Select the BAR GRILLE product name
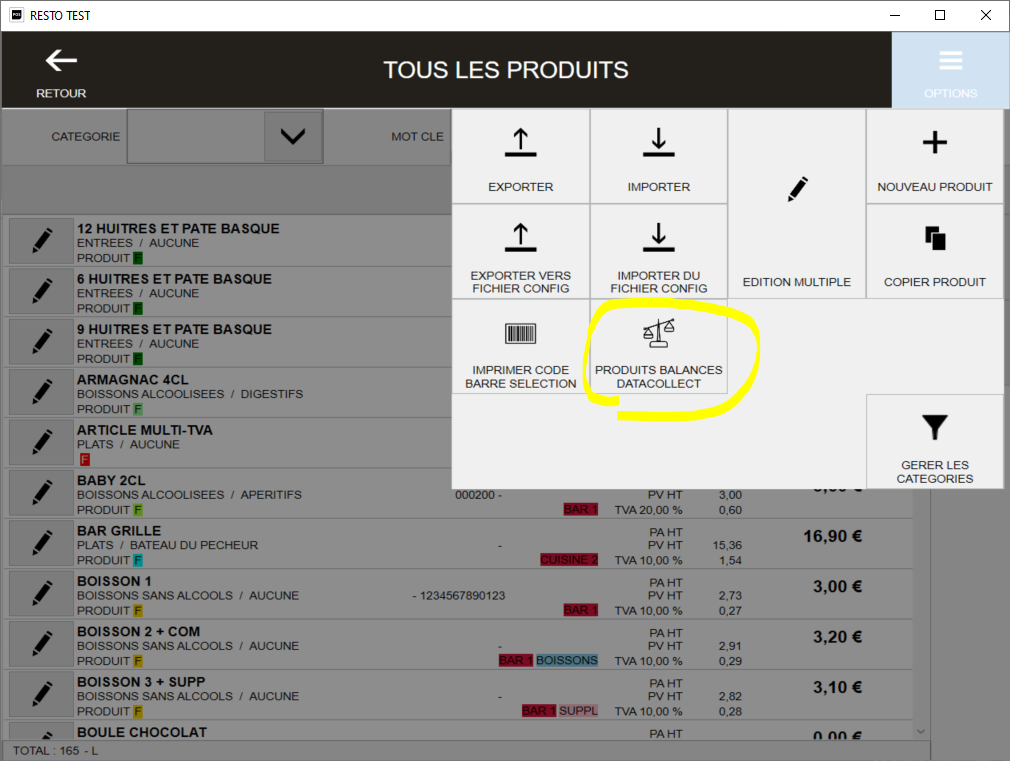The width and height of the screenshot is (1010, 761). point(119,531)
